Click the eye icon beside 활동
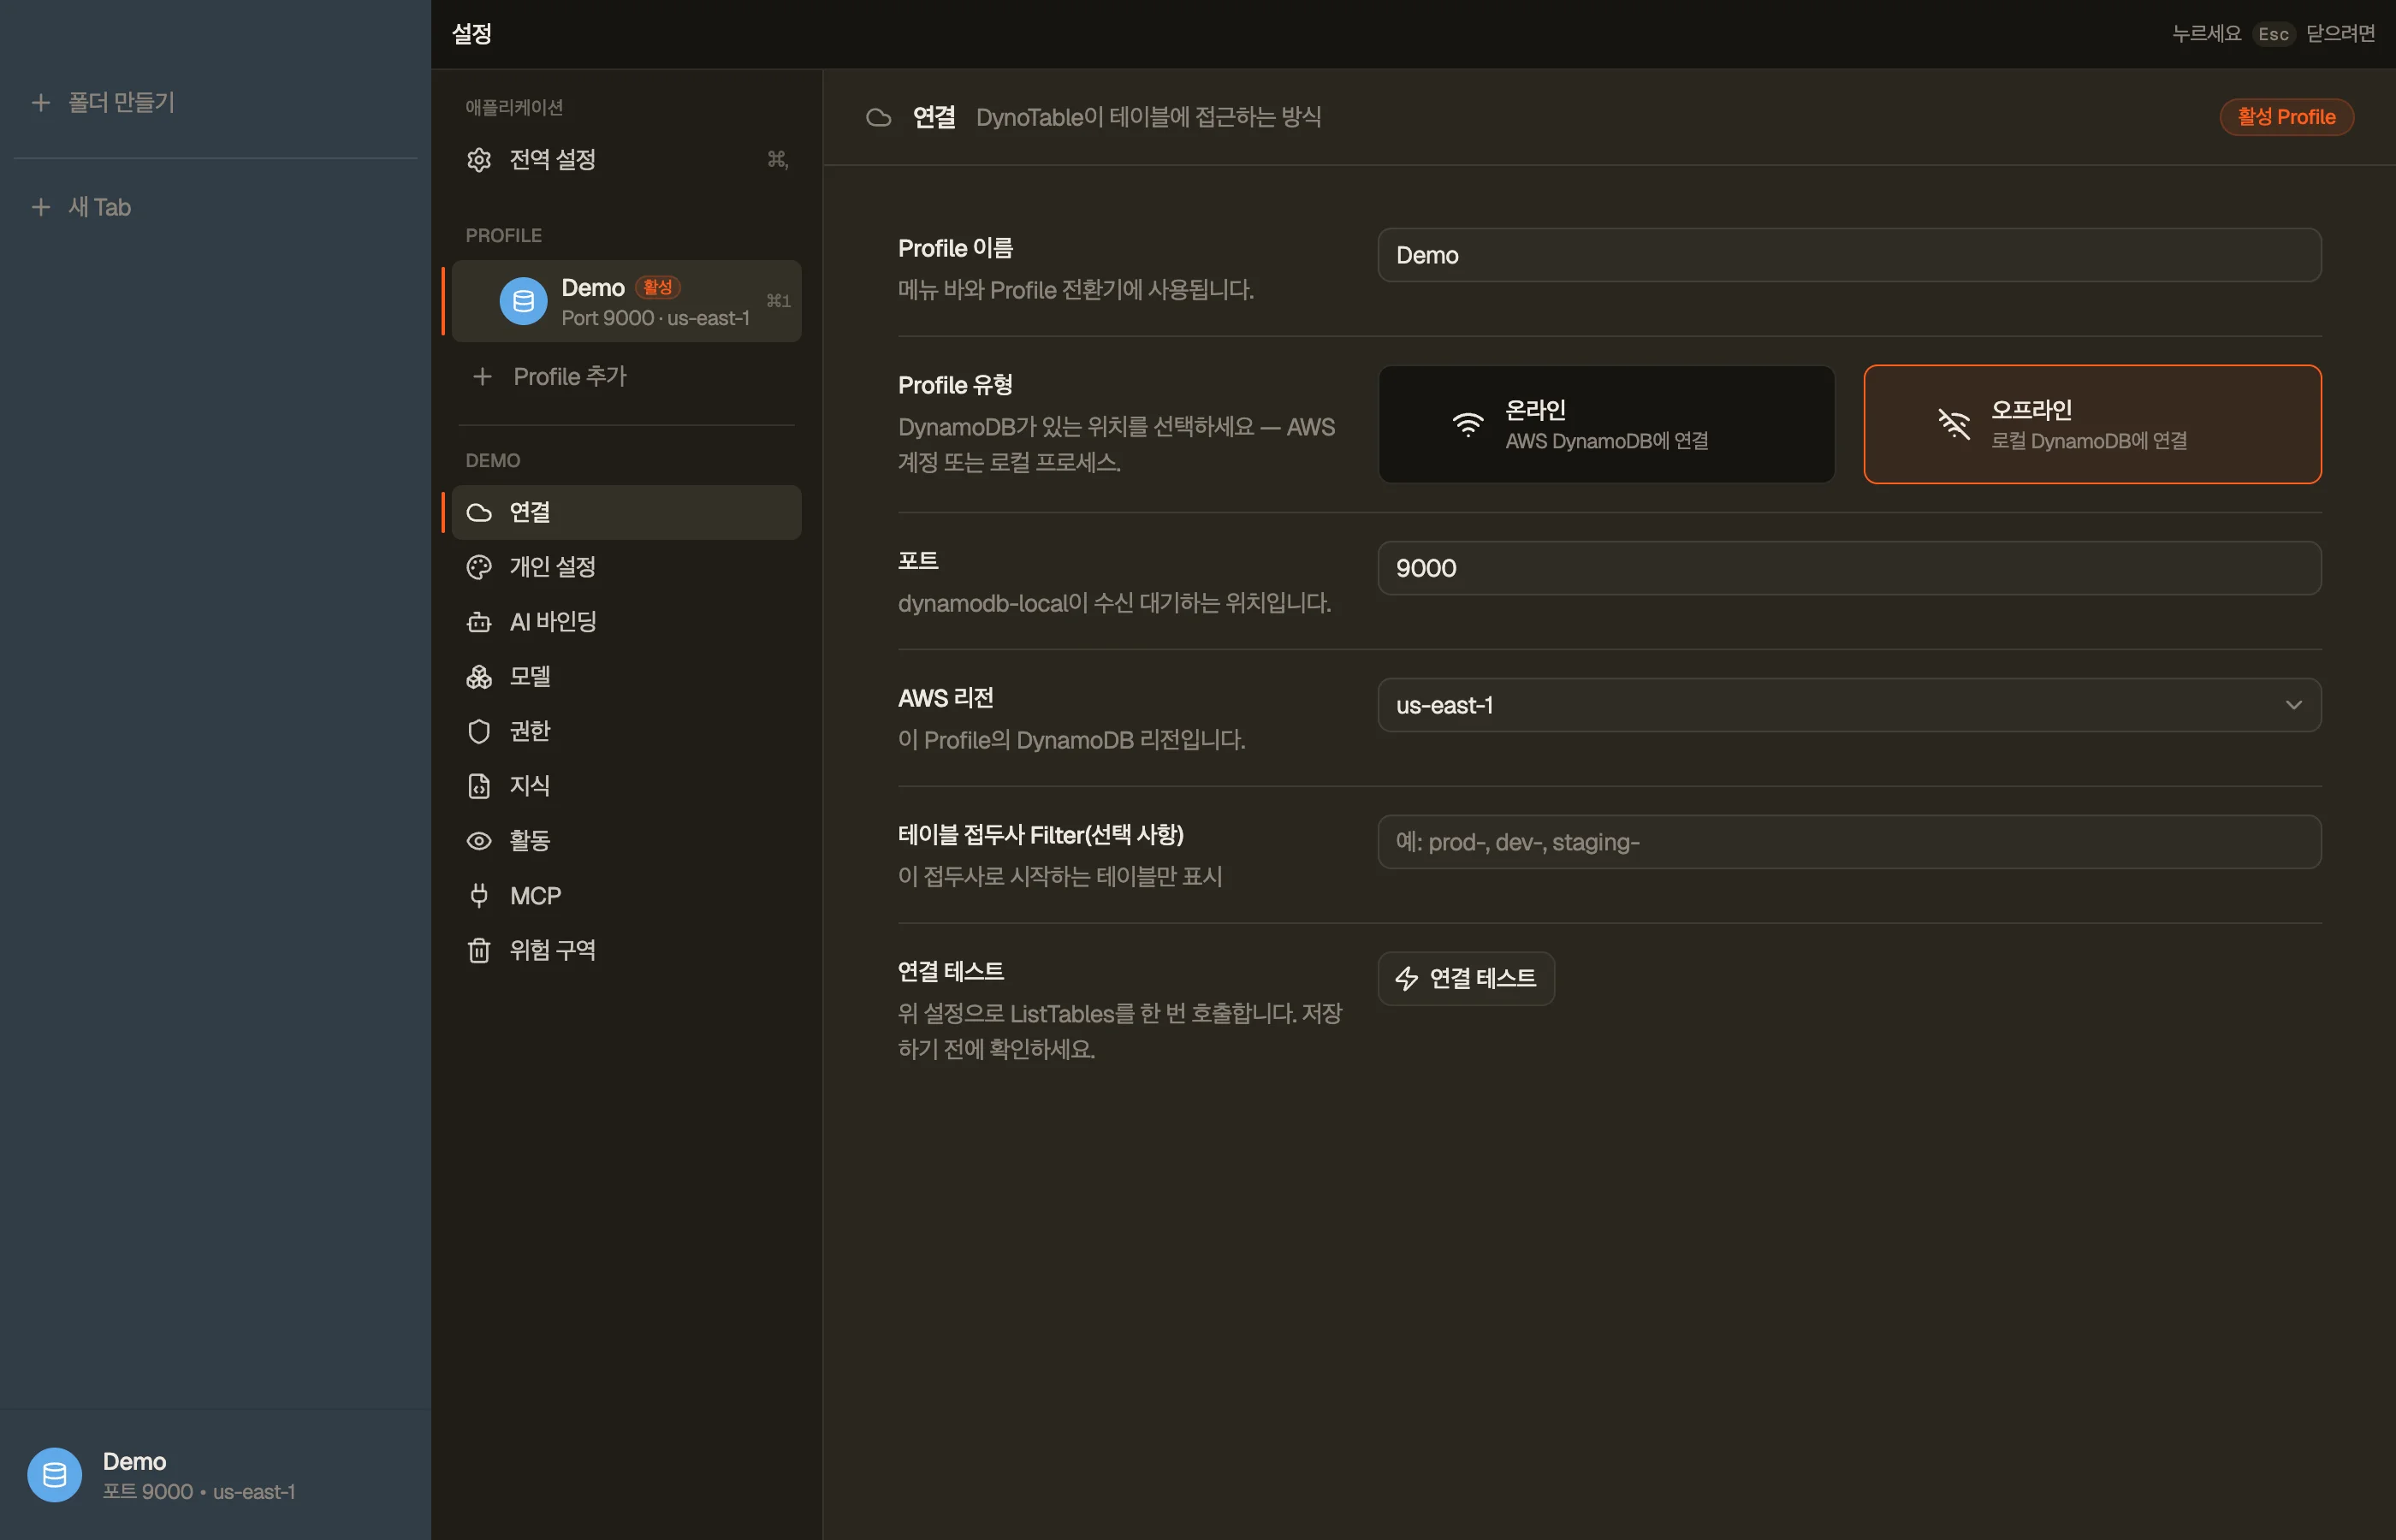The width and height of the screenshot is (2396, 1540). click(479, 841)
